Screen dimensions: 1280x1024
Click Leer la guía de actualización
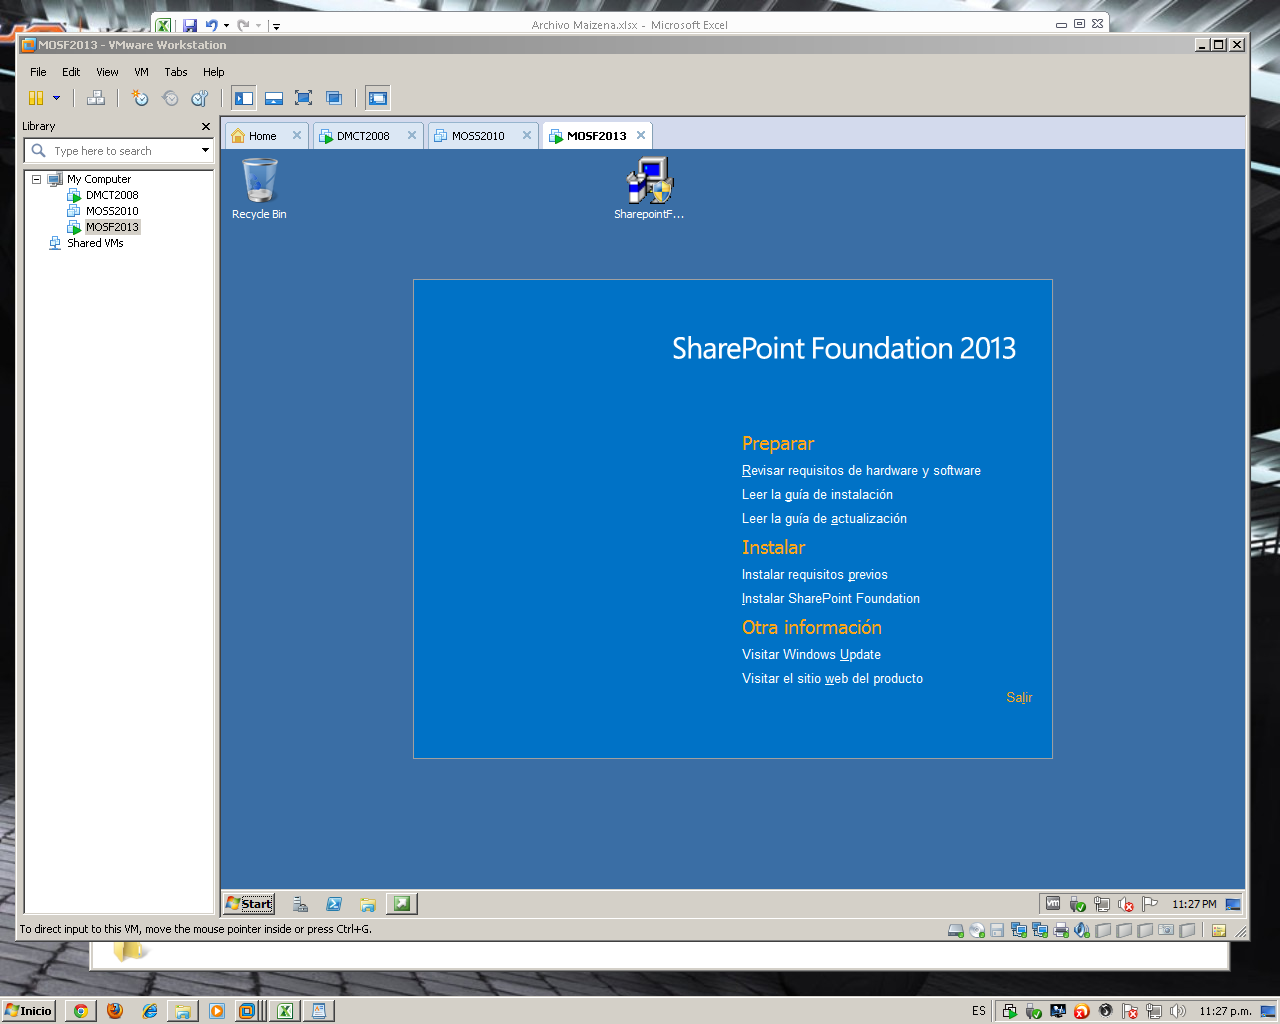(824, 519)
